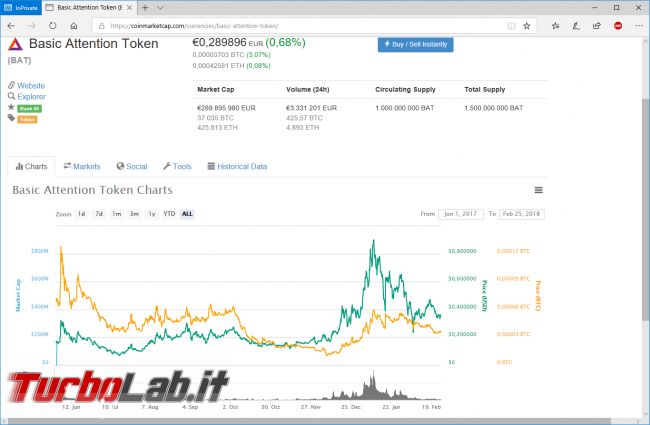Show tab previews dropdown chevron
650x425 pixels.
tap(160, 7)
